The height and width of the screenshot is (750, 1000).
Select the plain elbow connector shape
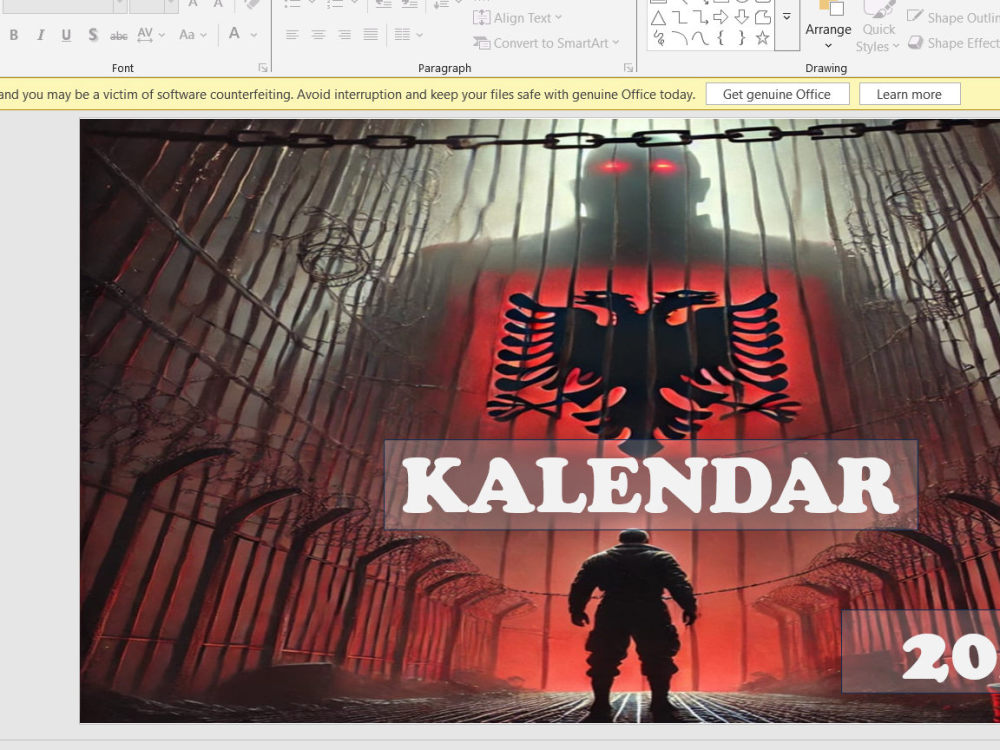click(680, 18)
